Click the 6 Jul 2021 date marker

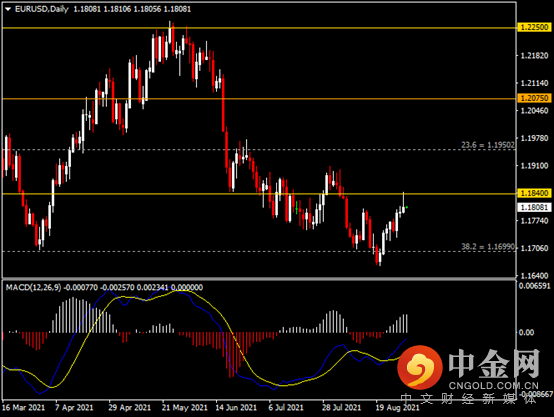(286, 408)
